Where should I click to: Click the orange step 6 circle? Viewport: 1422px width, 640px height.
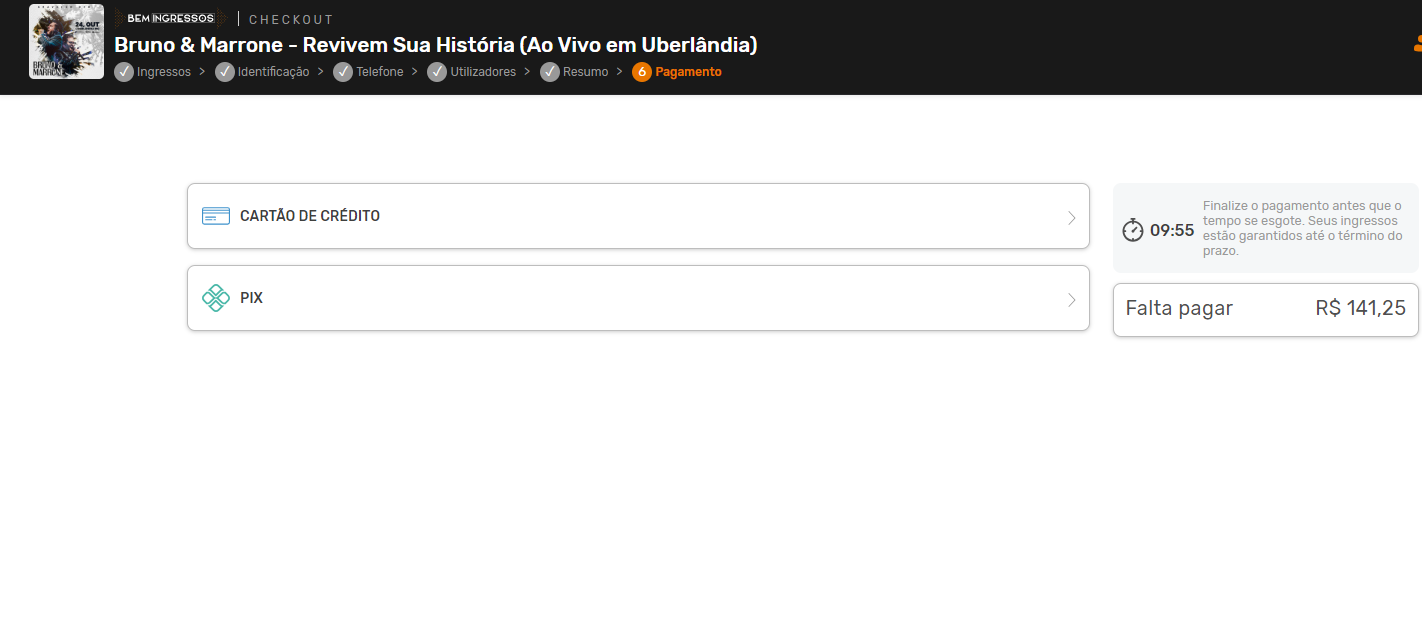[642, 72]
